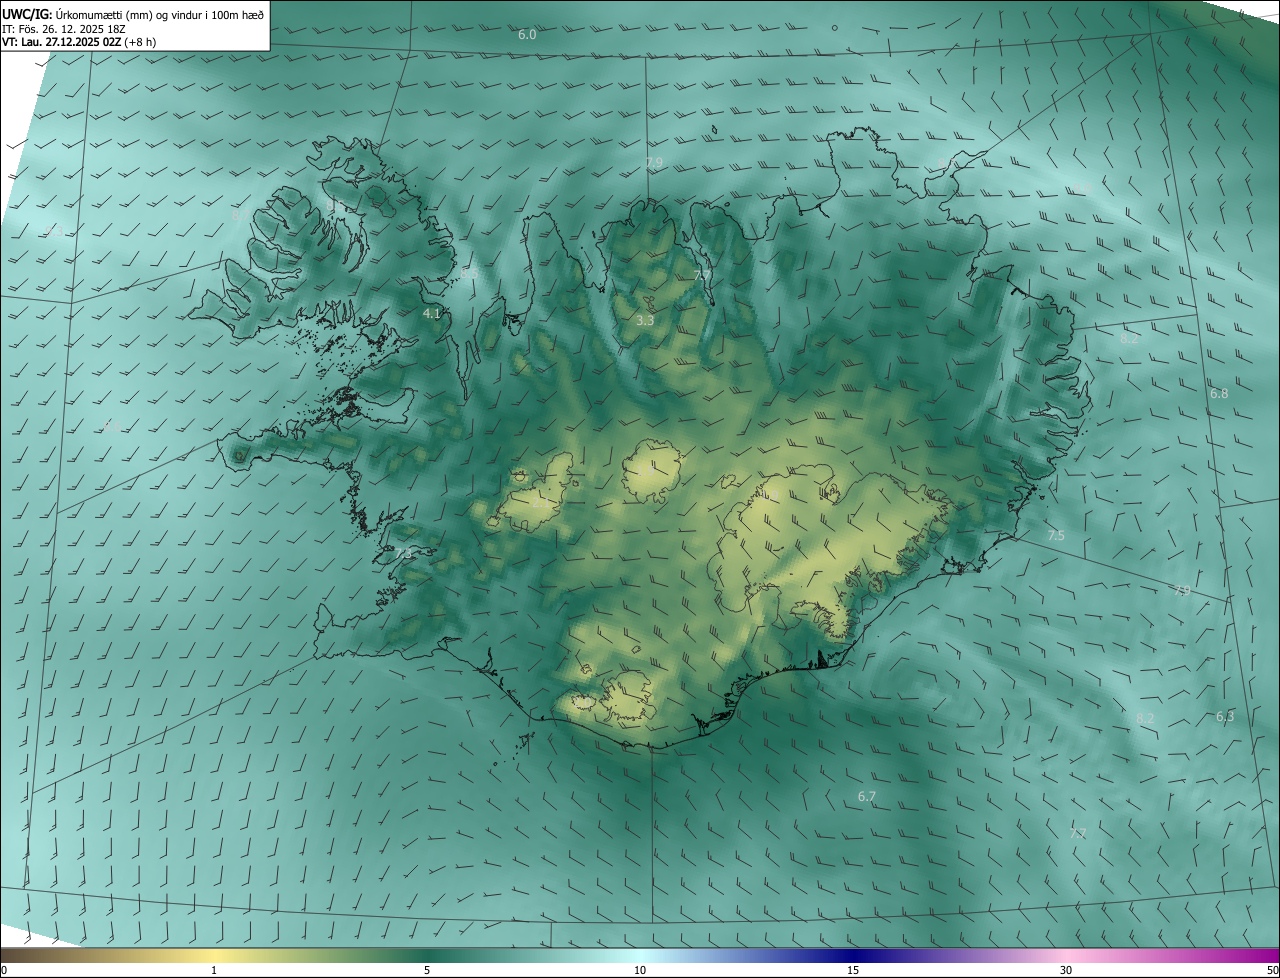Image resolution: width=1280 pixels, height=978 pixels.
Task: Click the map value "6.3"
Action: coord(1225,717)
